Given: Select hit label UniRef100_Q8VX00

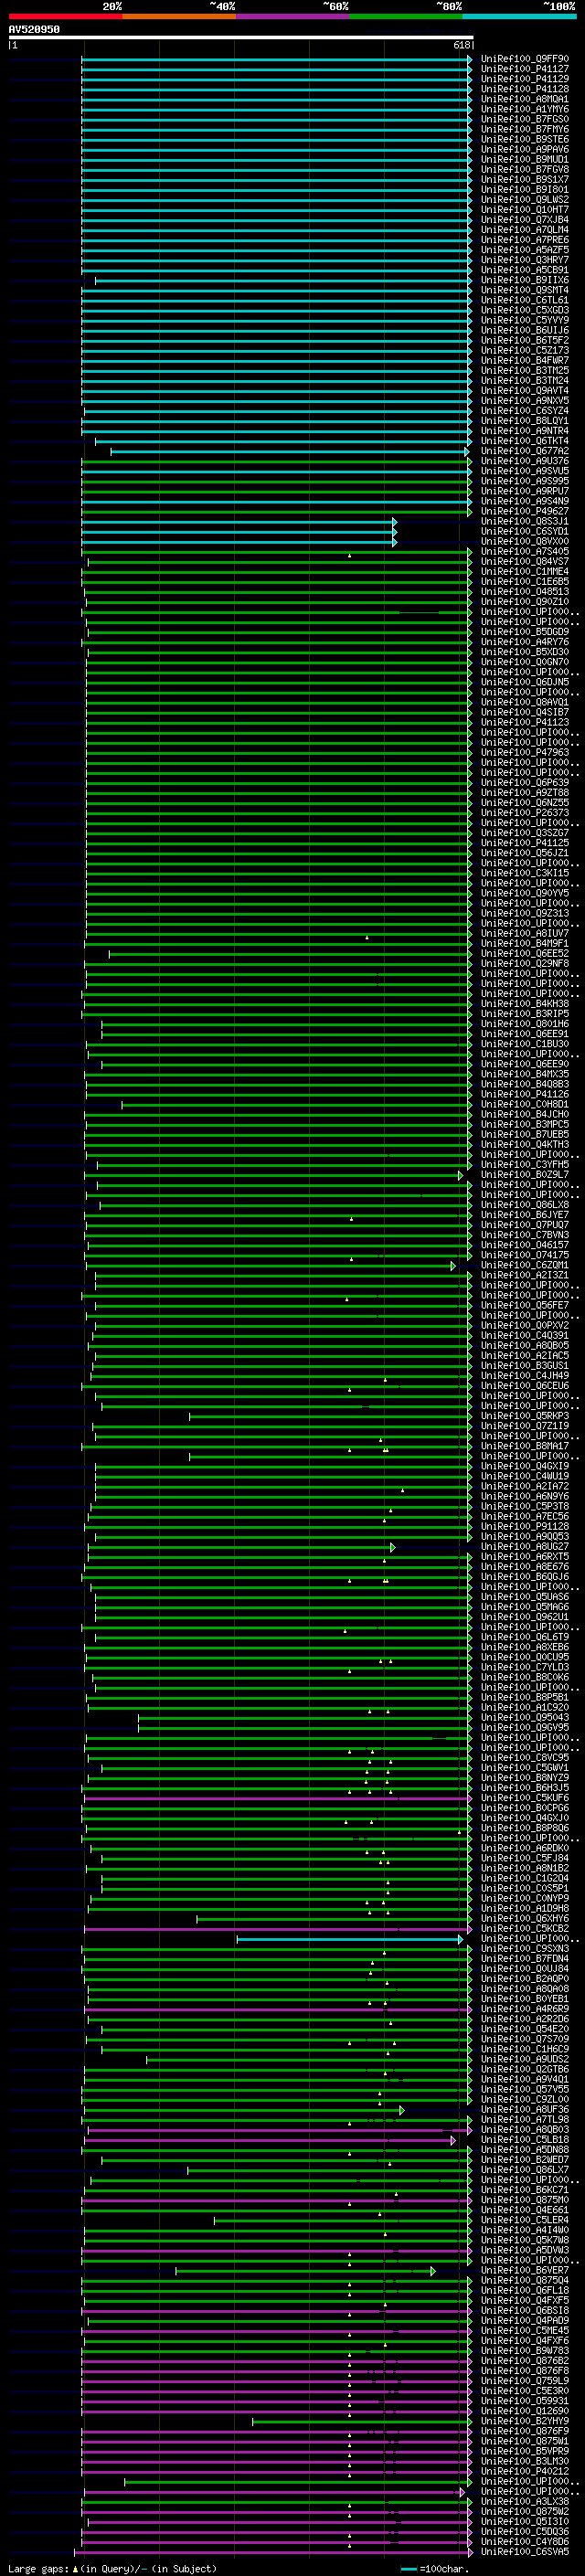Looking at the screenshot, I should [x=525, y=541].
